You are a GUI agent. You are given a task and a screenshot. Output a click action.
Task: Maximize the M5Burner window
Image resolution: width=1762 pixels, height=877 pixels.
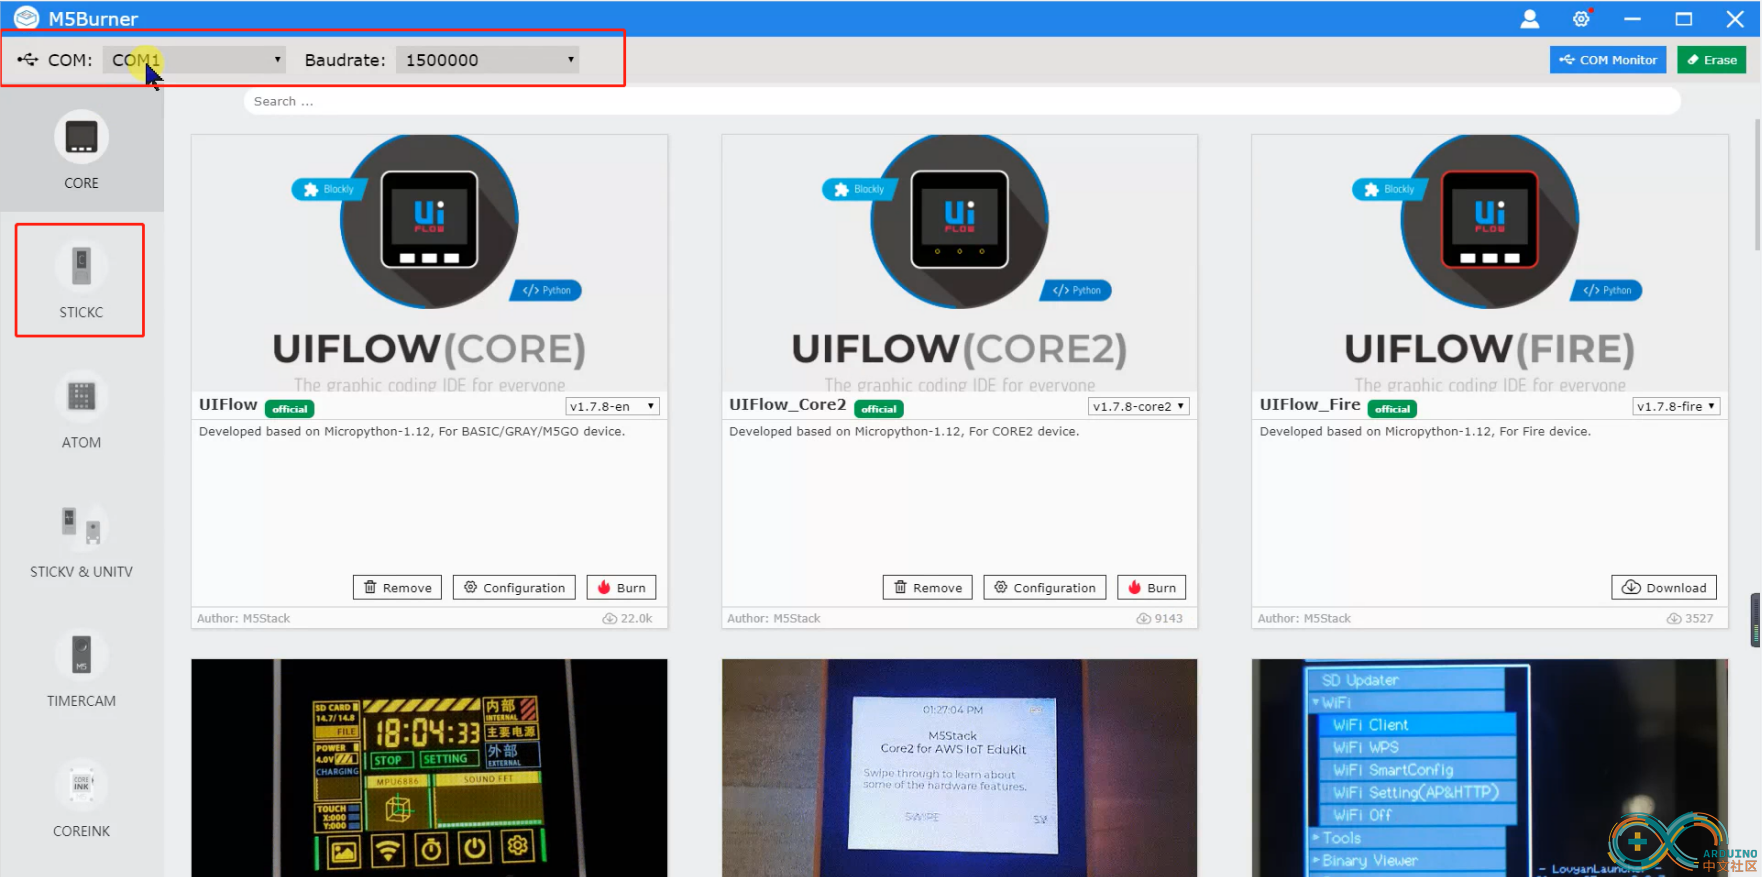point(1684,19)
